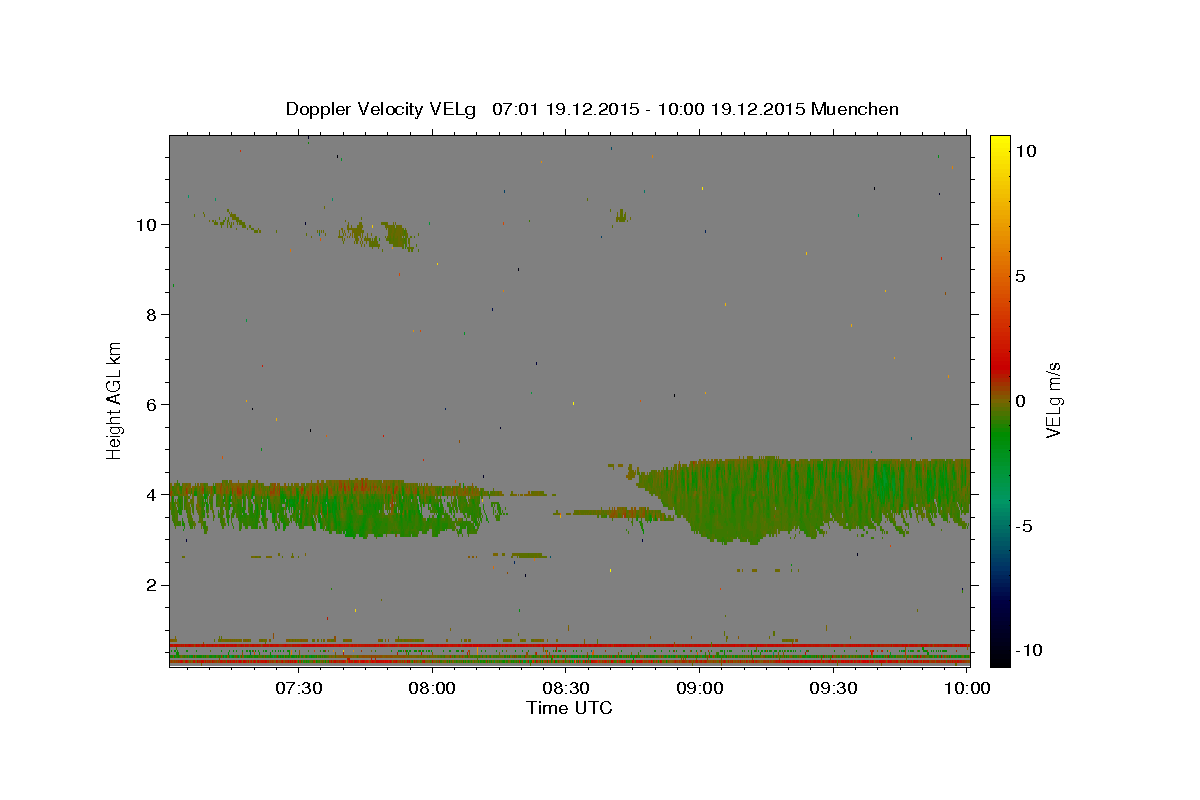Click the colorbar value 0
Screen dimensions: 1200x800
point(1020,400)
